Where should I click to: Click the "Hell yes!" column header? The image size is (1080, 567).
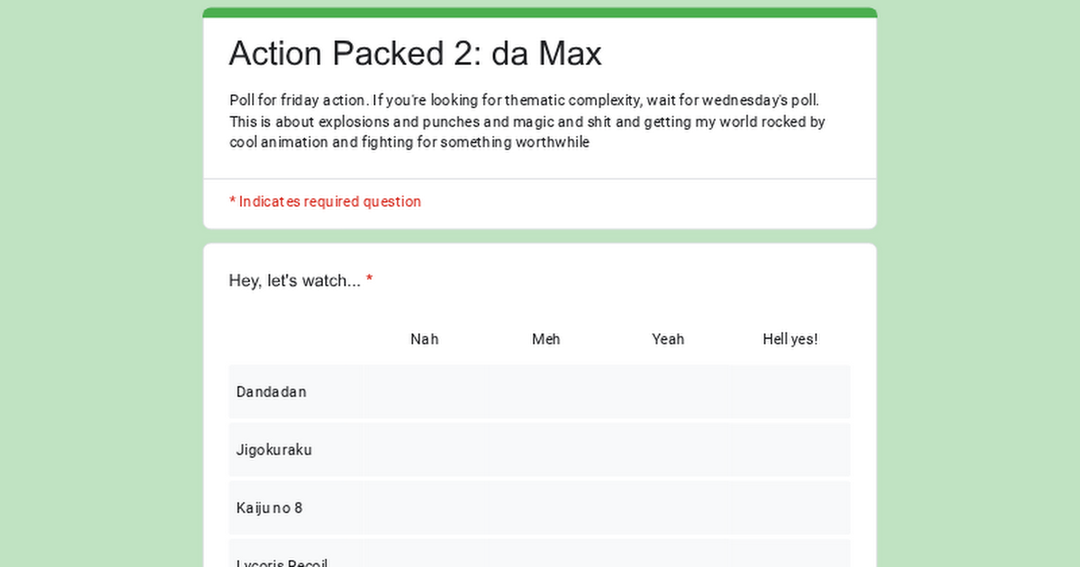pos(790,339)
